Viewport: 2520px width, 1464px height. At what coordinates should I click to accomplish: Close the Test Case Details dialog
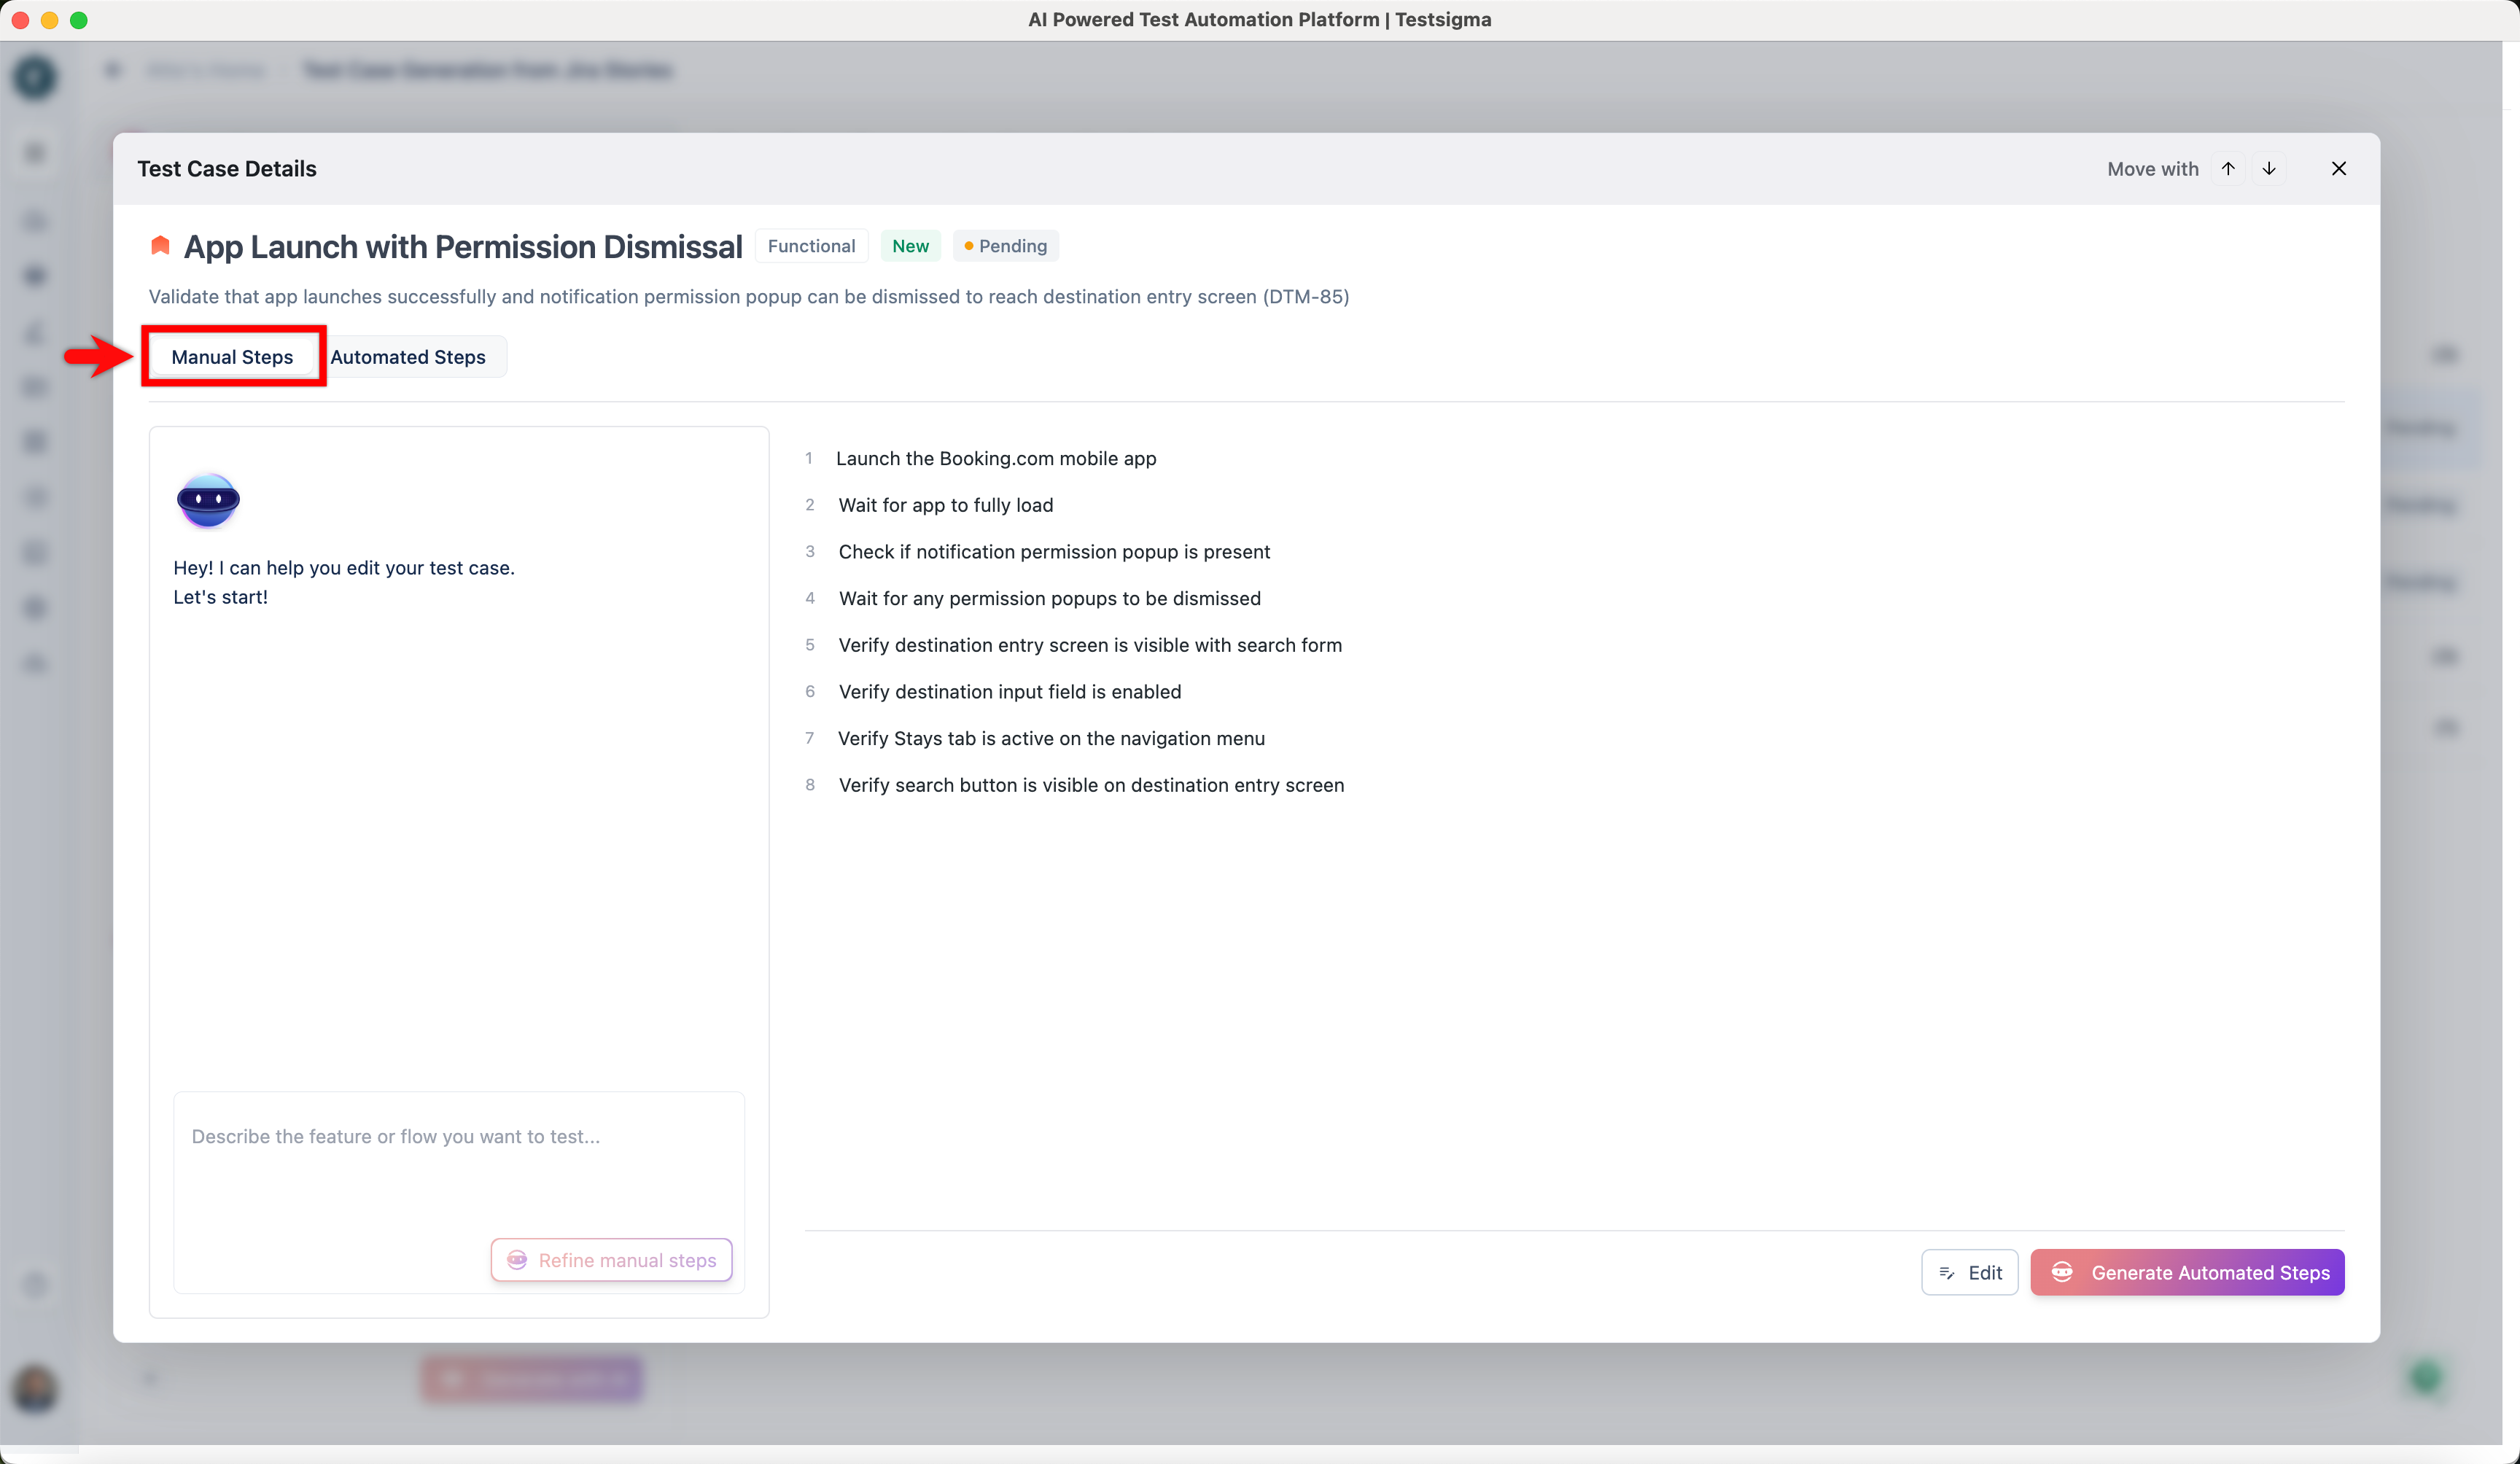pyautogui.click(x=2338, y=169)
